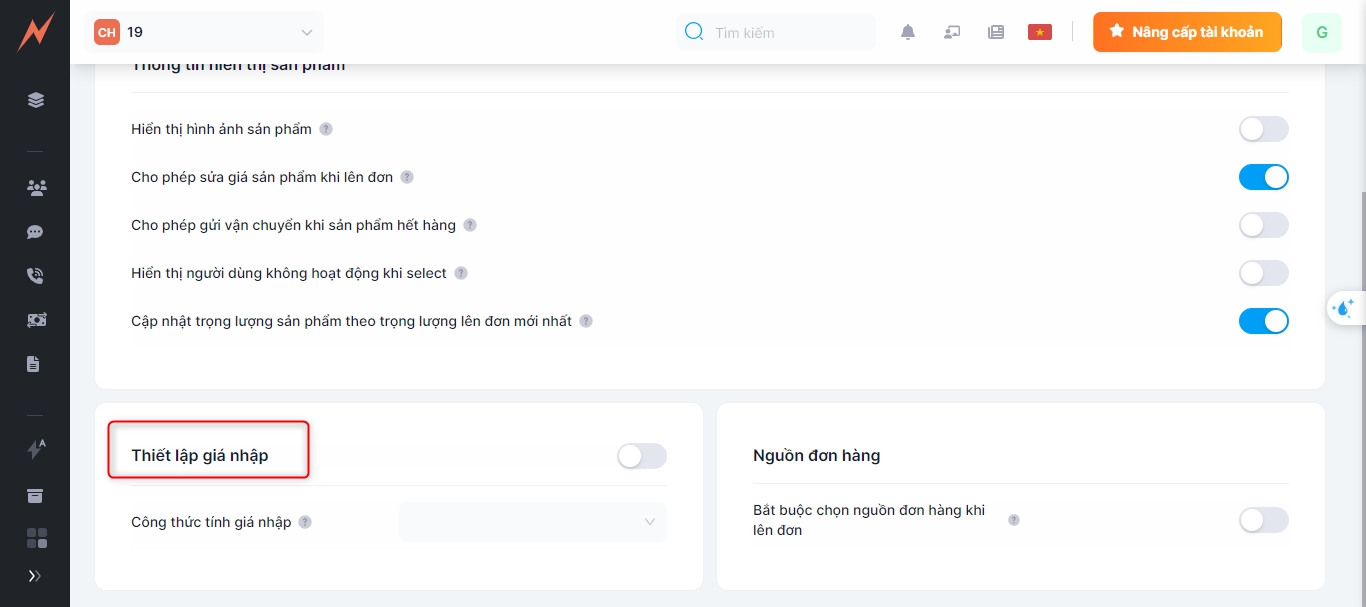
Task: Open the G user avatar menu
Action: pyautogui.click(x=1321, y=32)
